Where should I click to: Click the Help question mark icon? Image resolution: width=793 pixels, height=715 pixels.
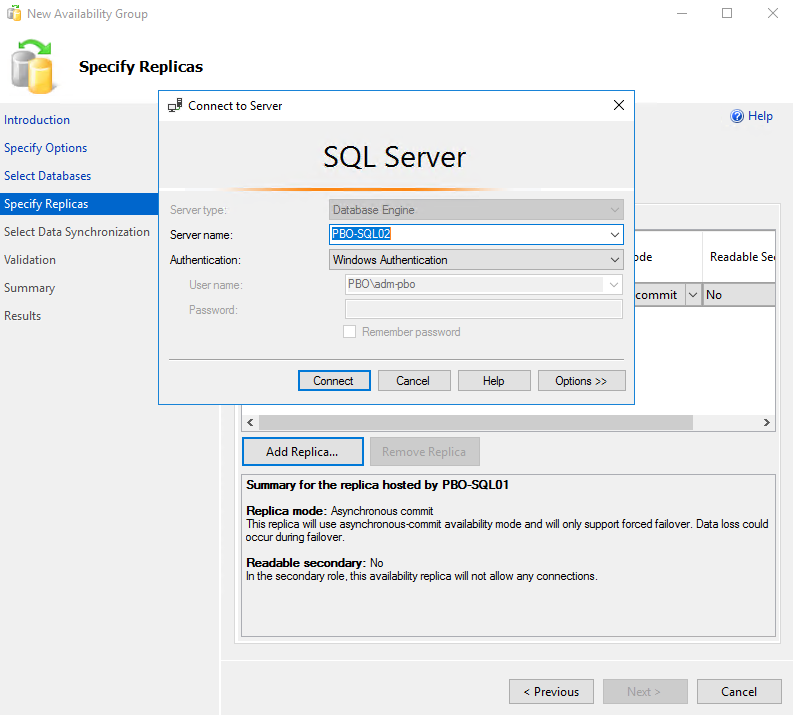(737, 116)
